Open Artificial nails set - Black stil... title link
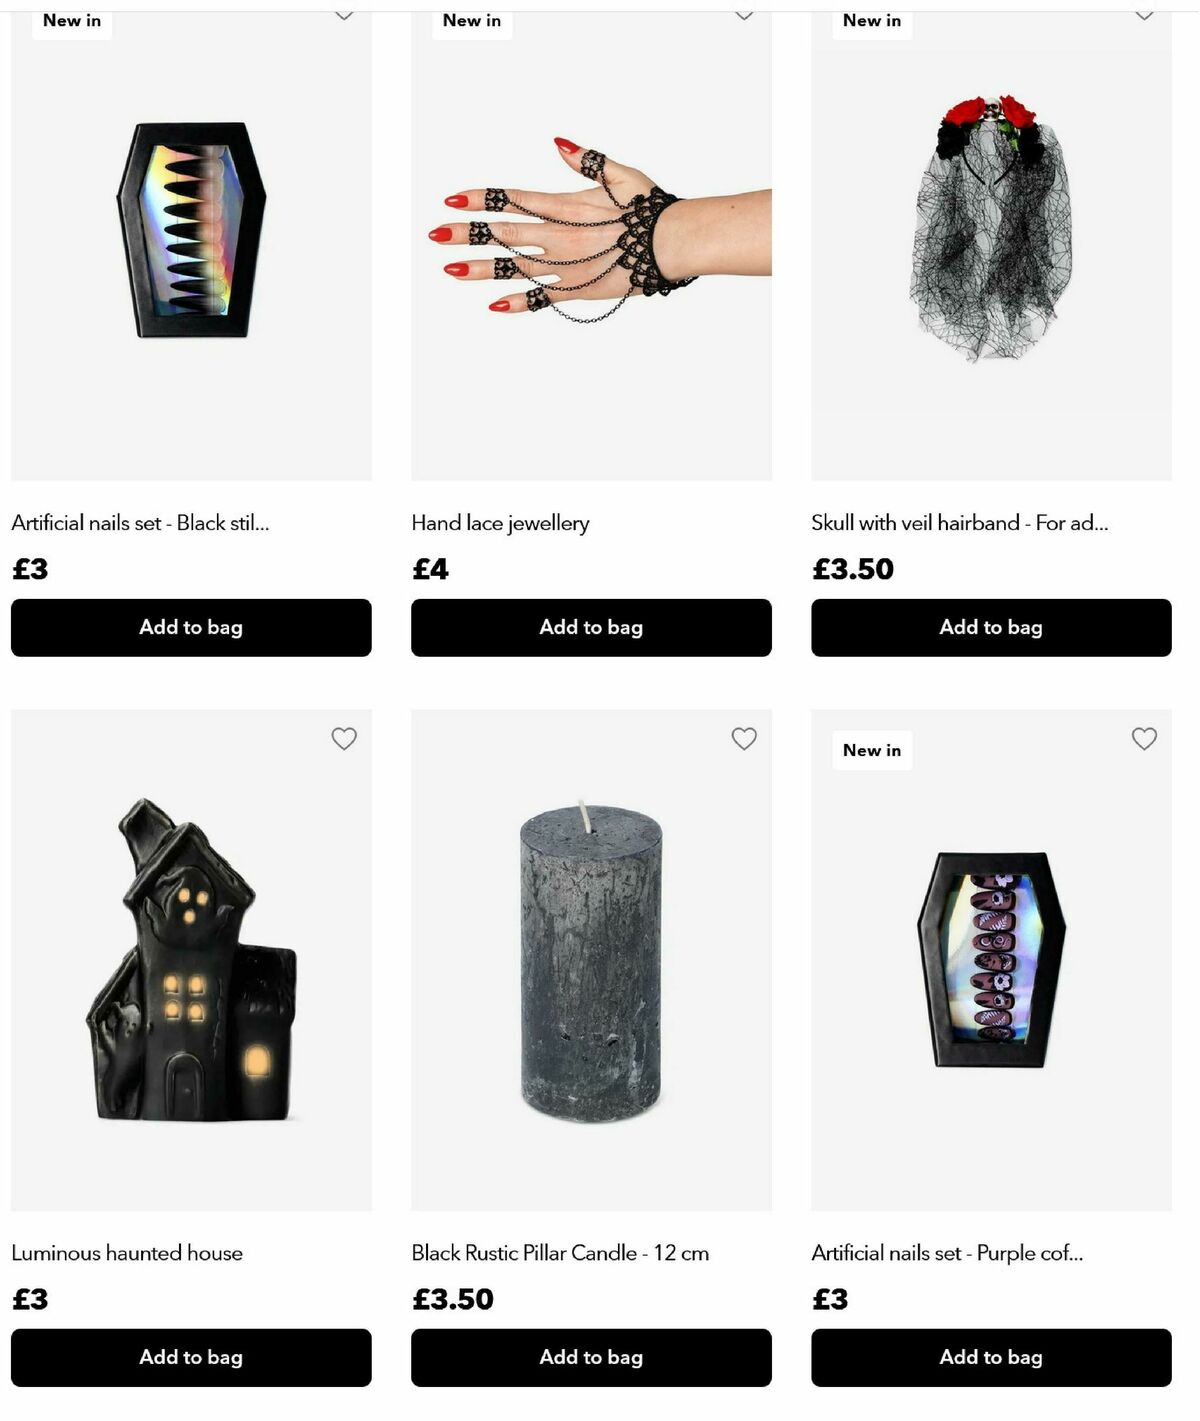Viewport: 1200px width, 1421px height. pos(140,522)
